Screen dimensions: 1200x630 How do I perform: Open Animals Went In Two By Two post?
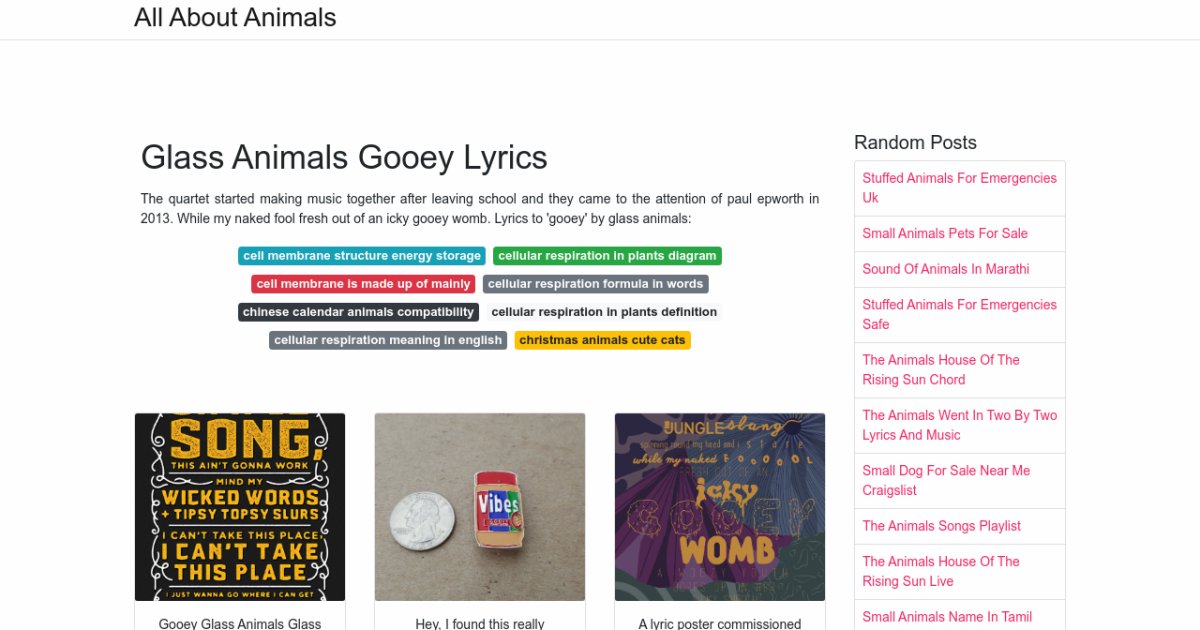click(x=959, y=425)
